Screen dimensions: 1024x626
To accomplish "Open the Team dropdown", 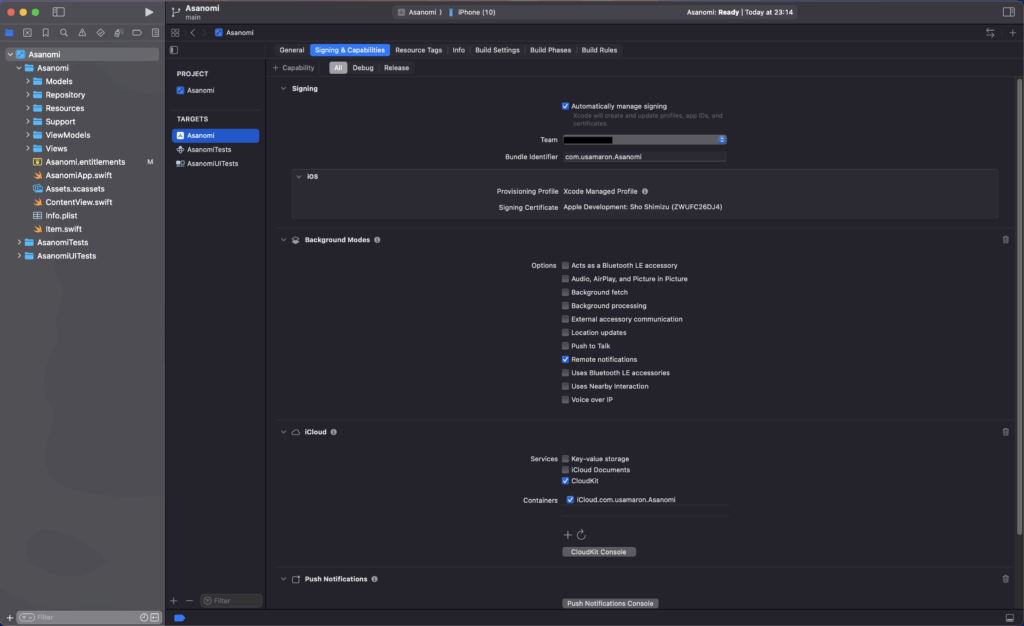I will [644, 140].
